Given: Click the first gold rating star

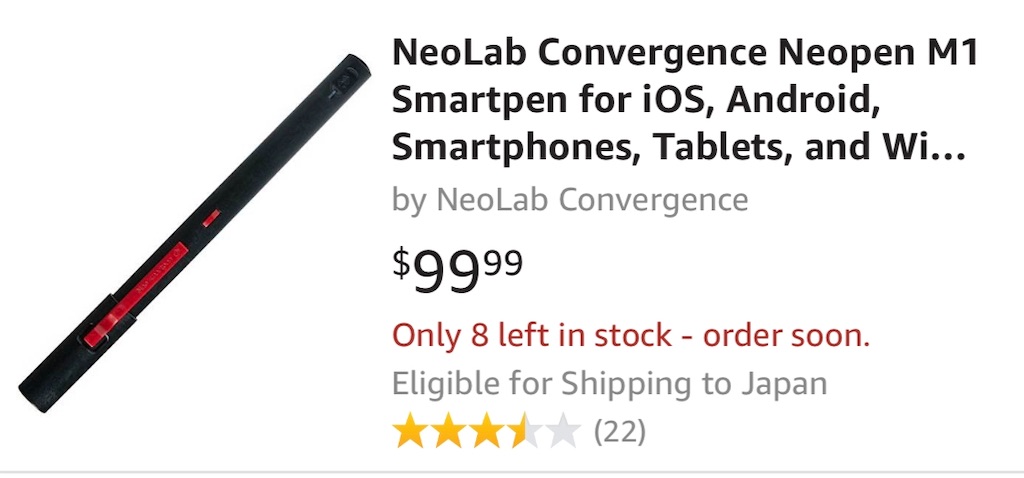Looking at the screenshot, I should [x=409, y=432].
